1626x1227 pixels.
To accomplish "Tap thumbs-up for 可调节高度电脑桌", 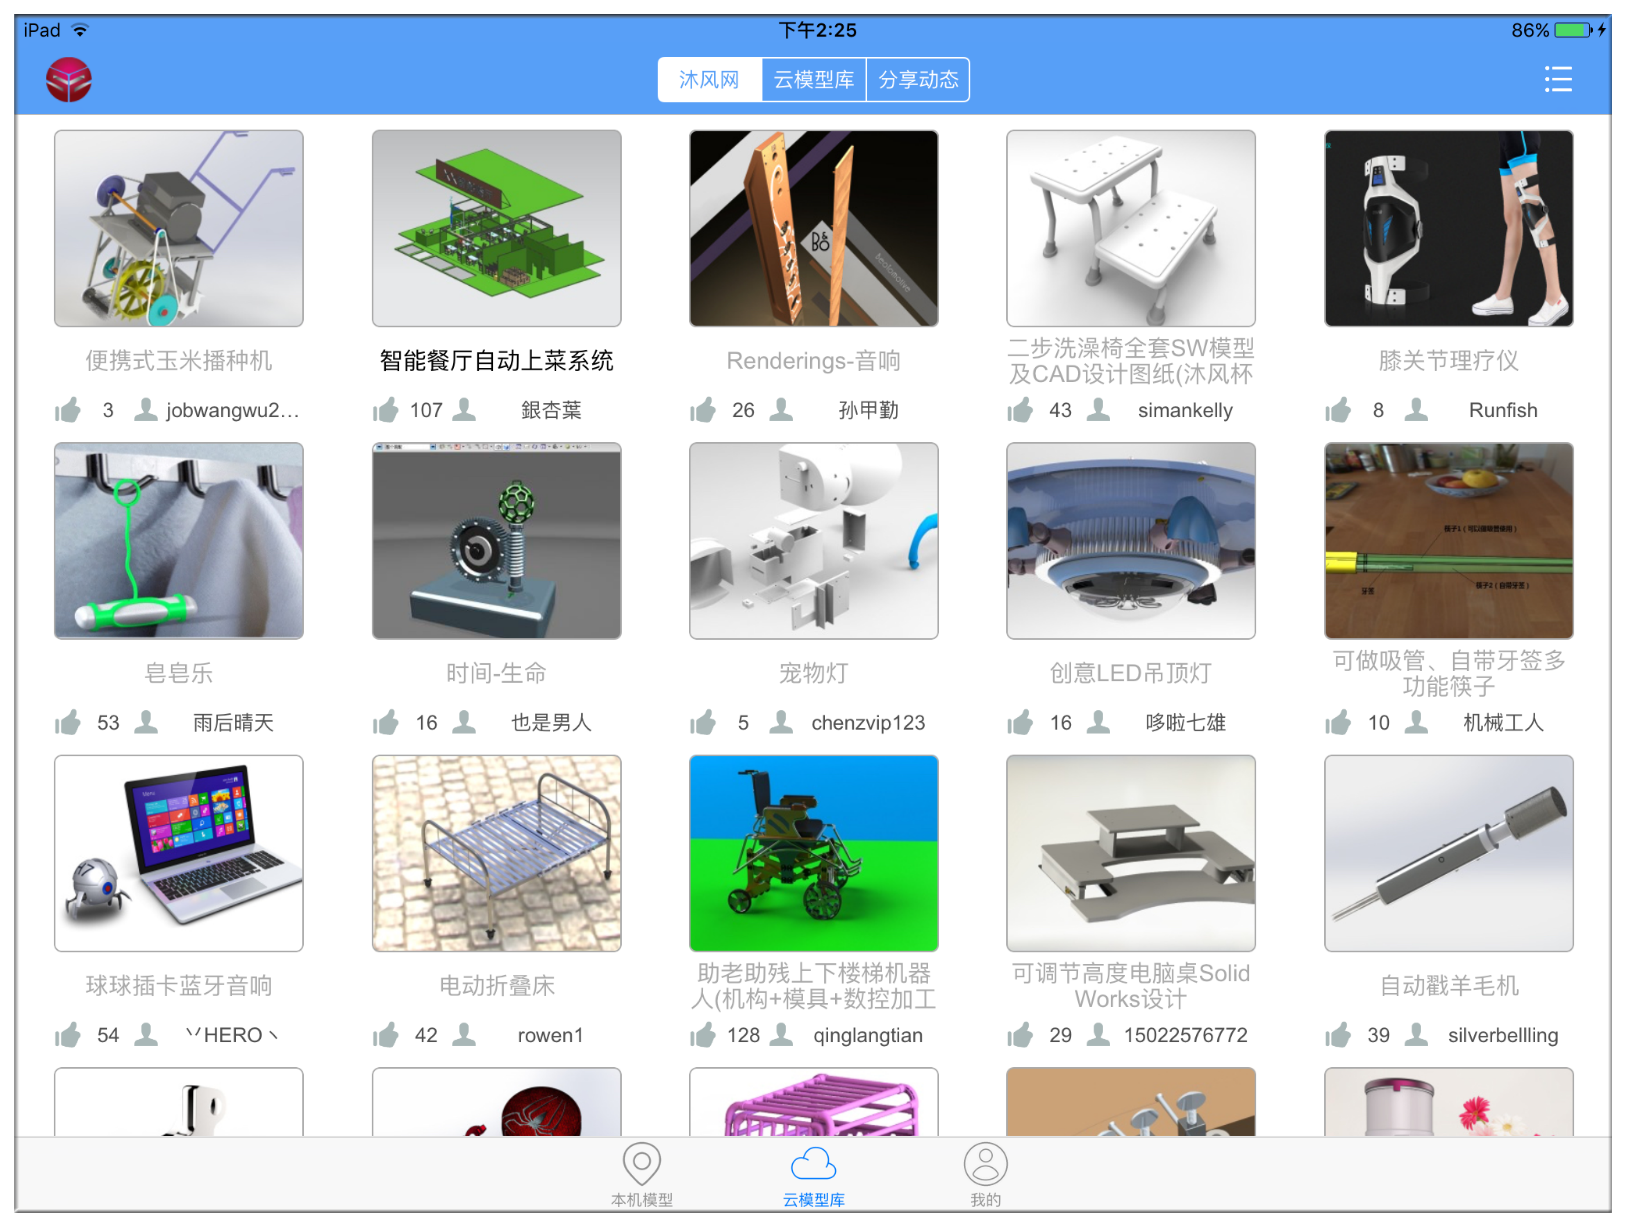I will [1020, 1035].
